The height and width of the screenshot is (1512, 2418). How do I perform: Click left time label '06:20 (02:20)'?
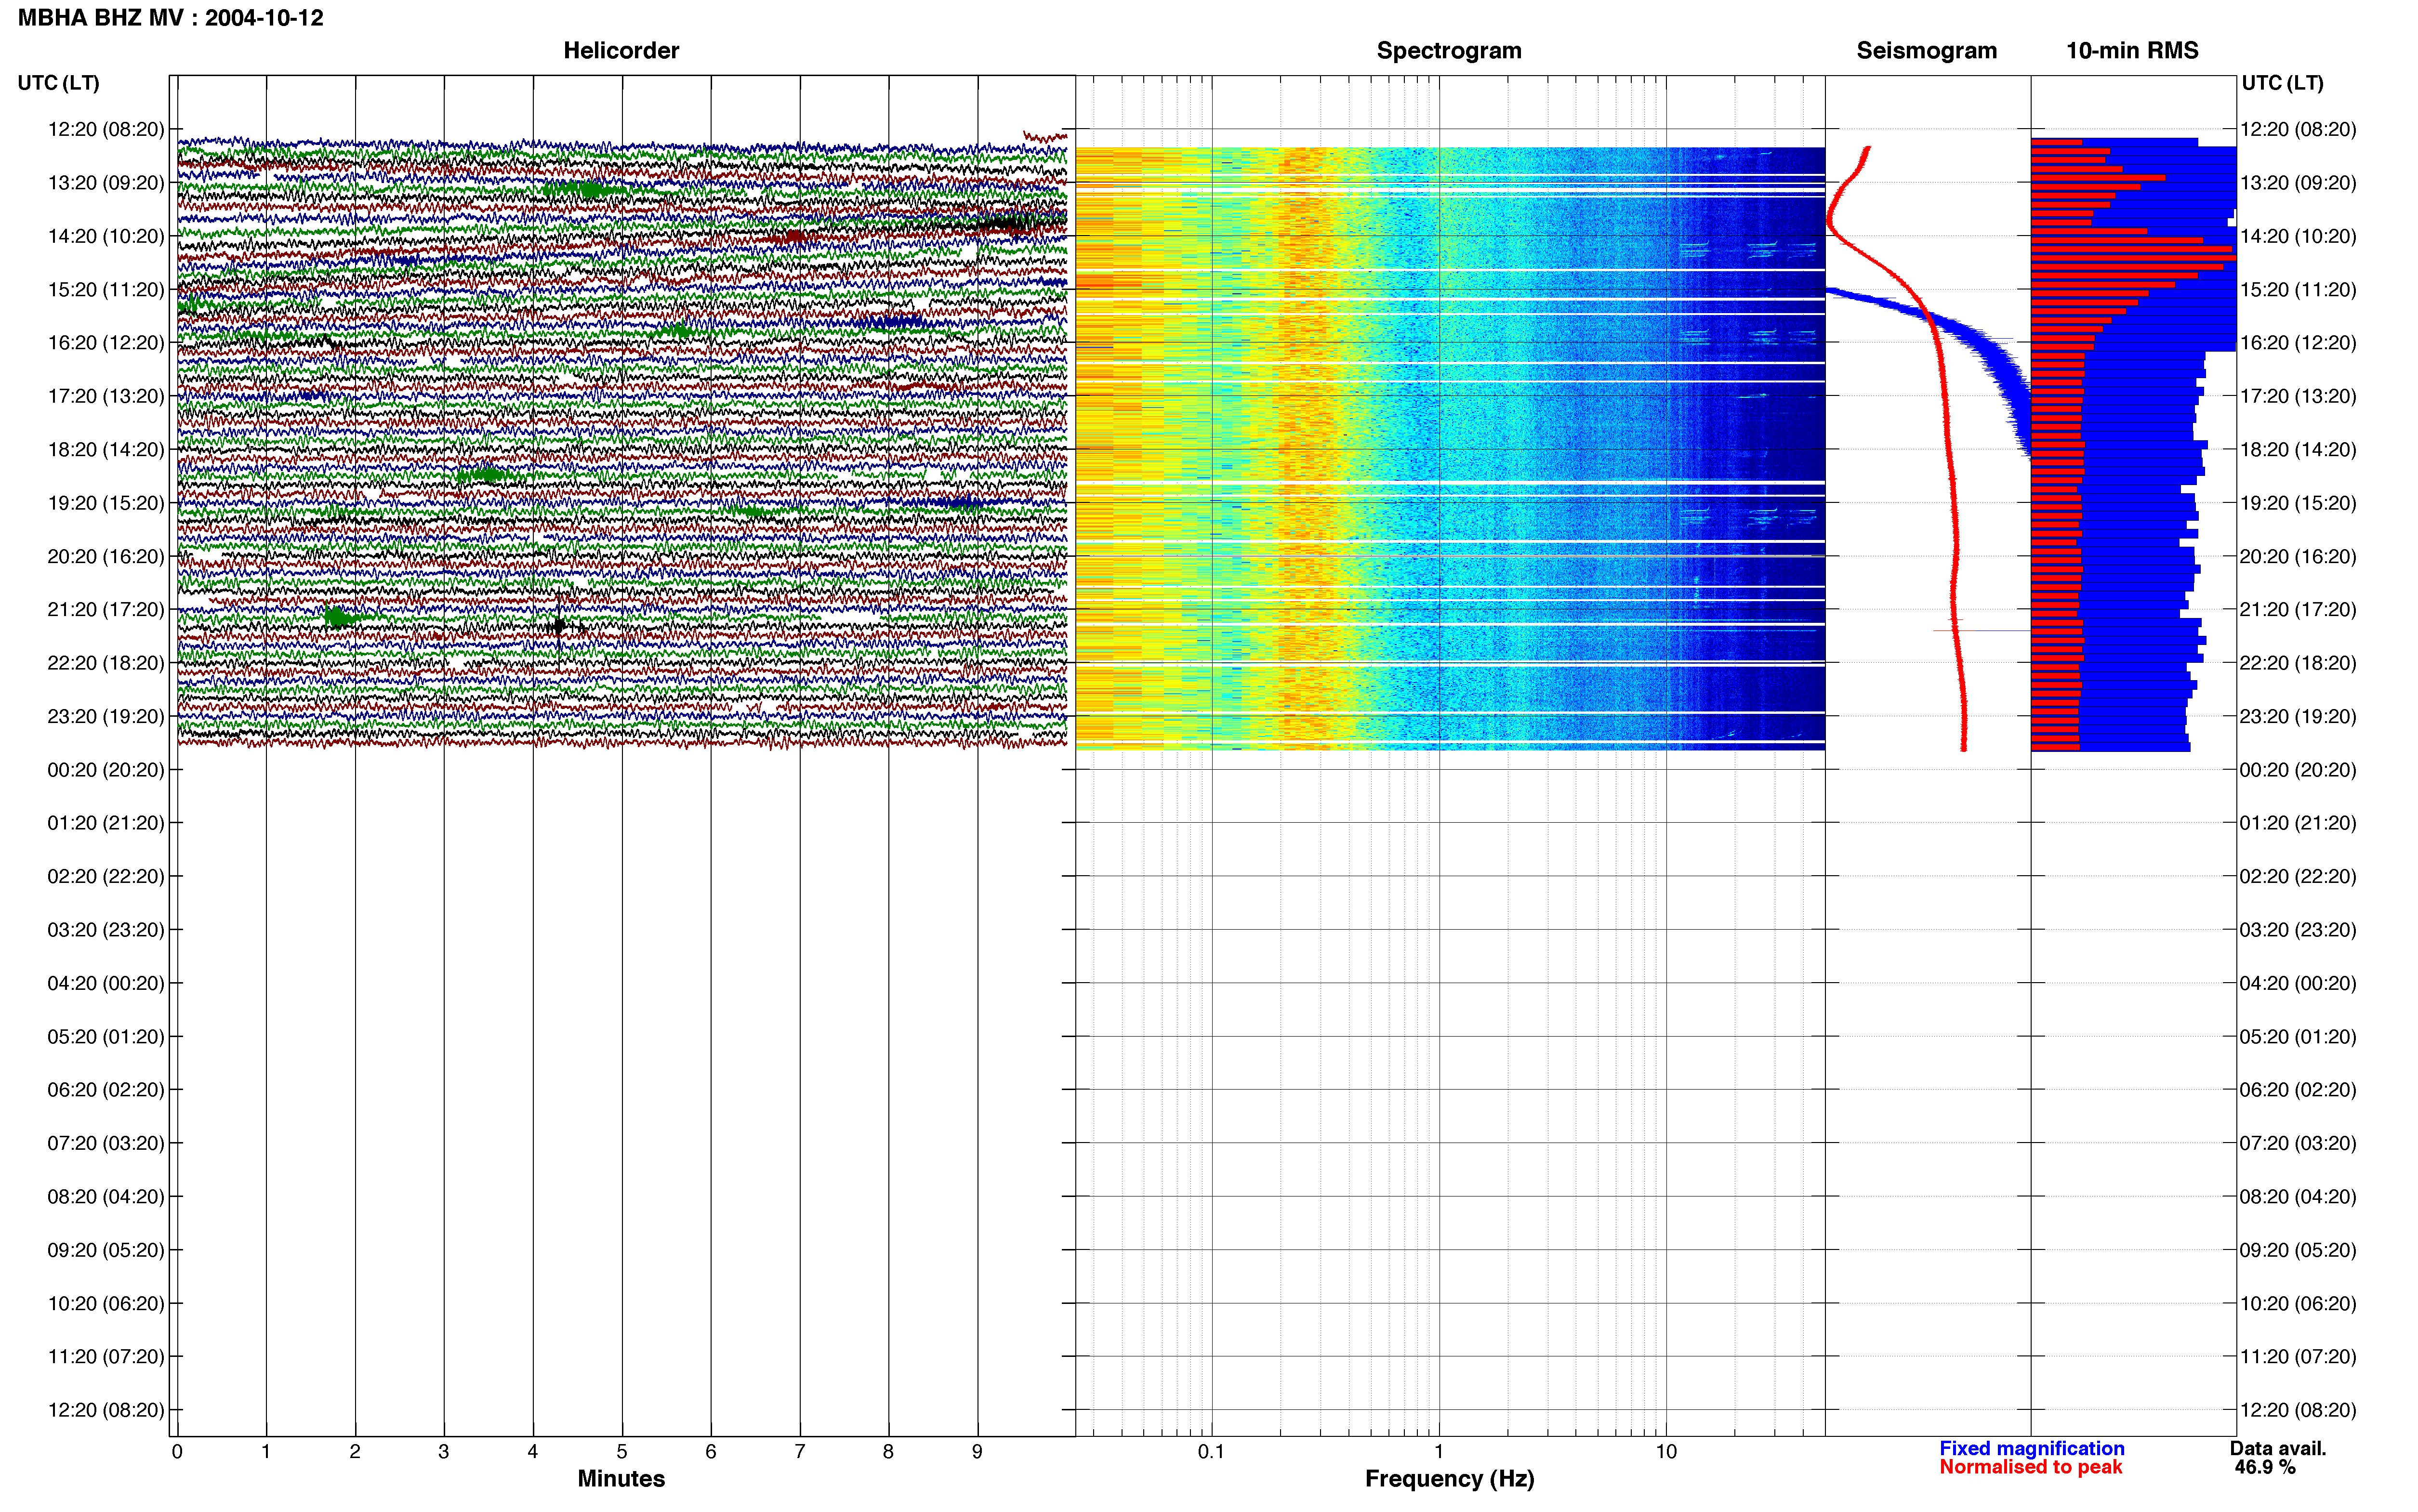[x=106, y=1090]
